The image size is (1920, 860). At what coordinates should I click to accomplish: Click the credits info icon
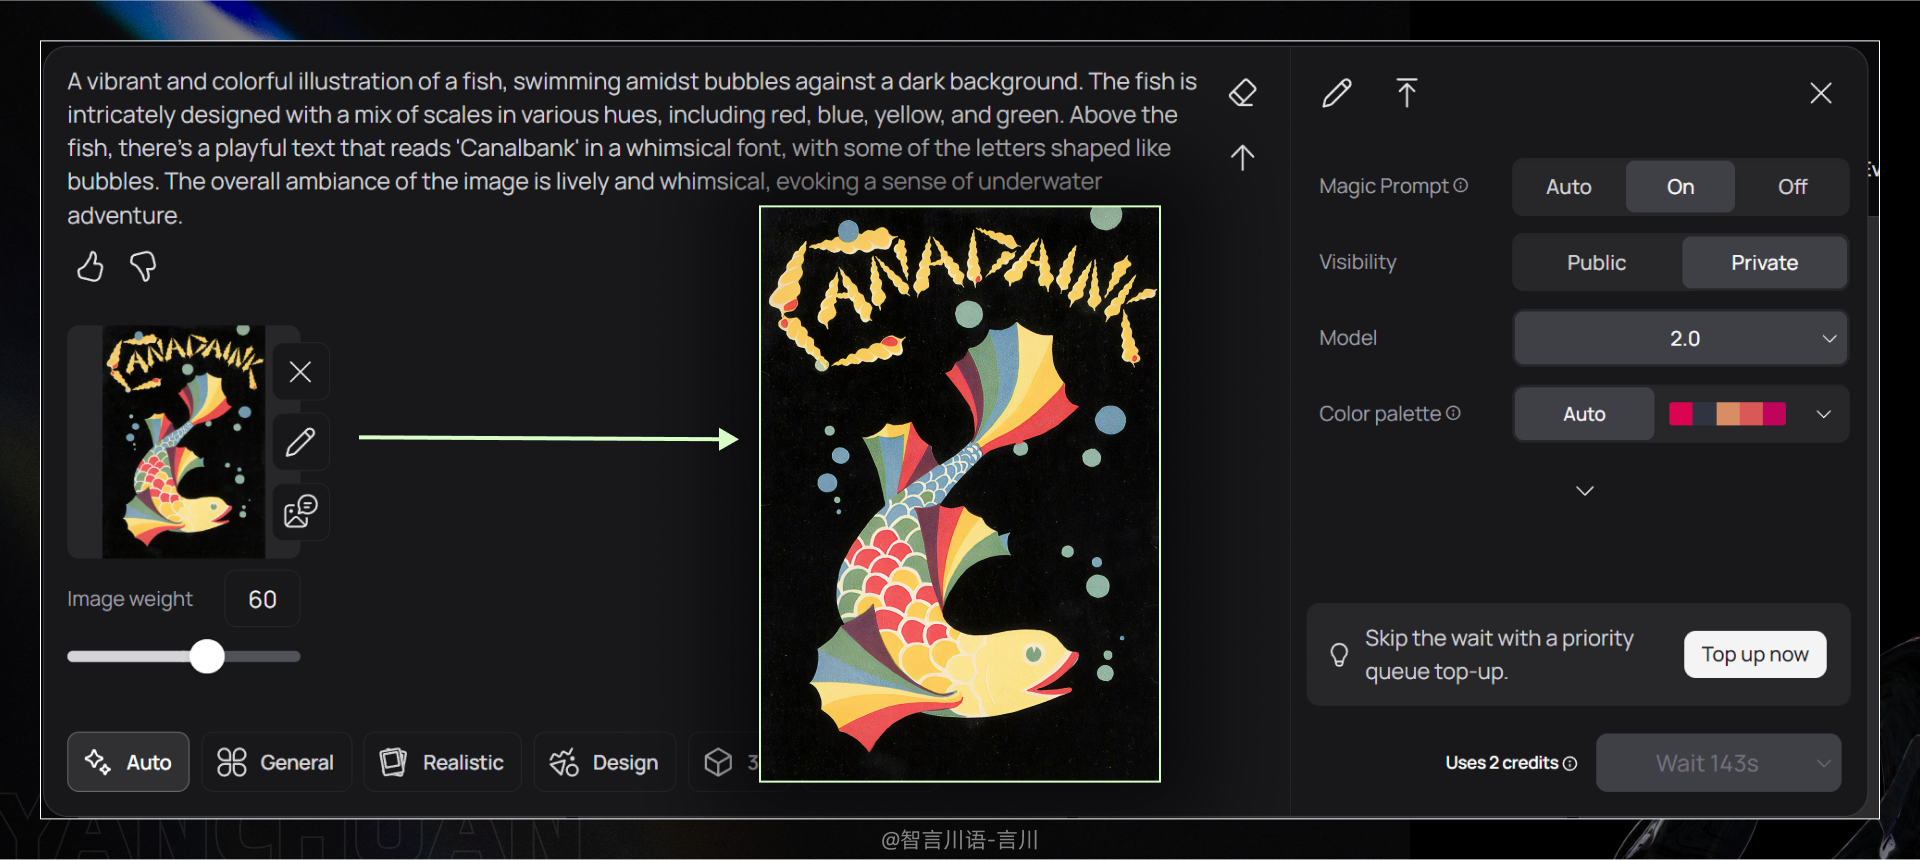pyautogui.click(x=1570, y=763)
